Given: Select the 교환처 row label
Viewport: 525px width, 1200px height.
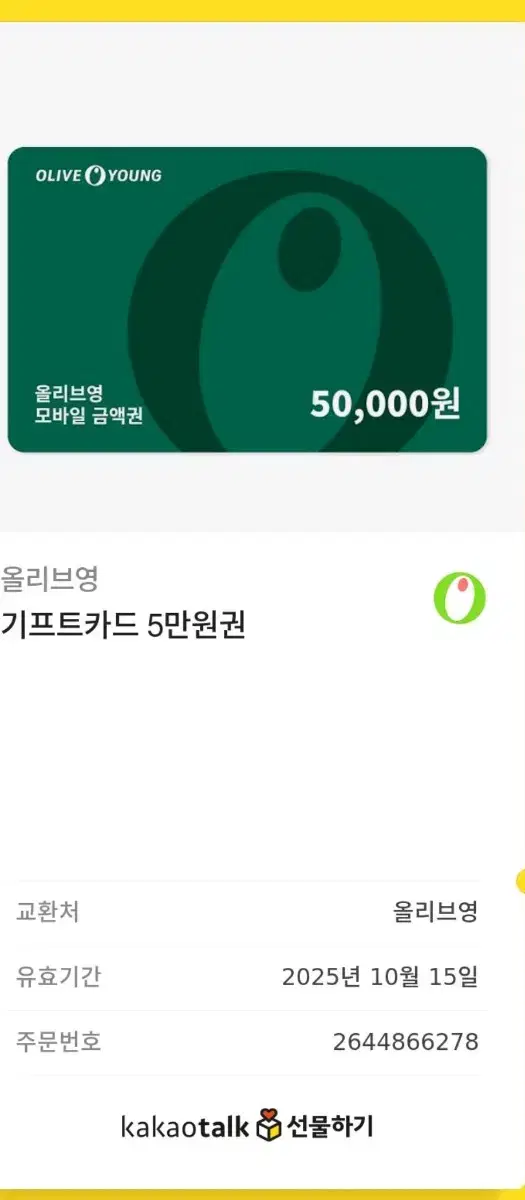Looking at the screenshot, I should click(48, 912).
